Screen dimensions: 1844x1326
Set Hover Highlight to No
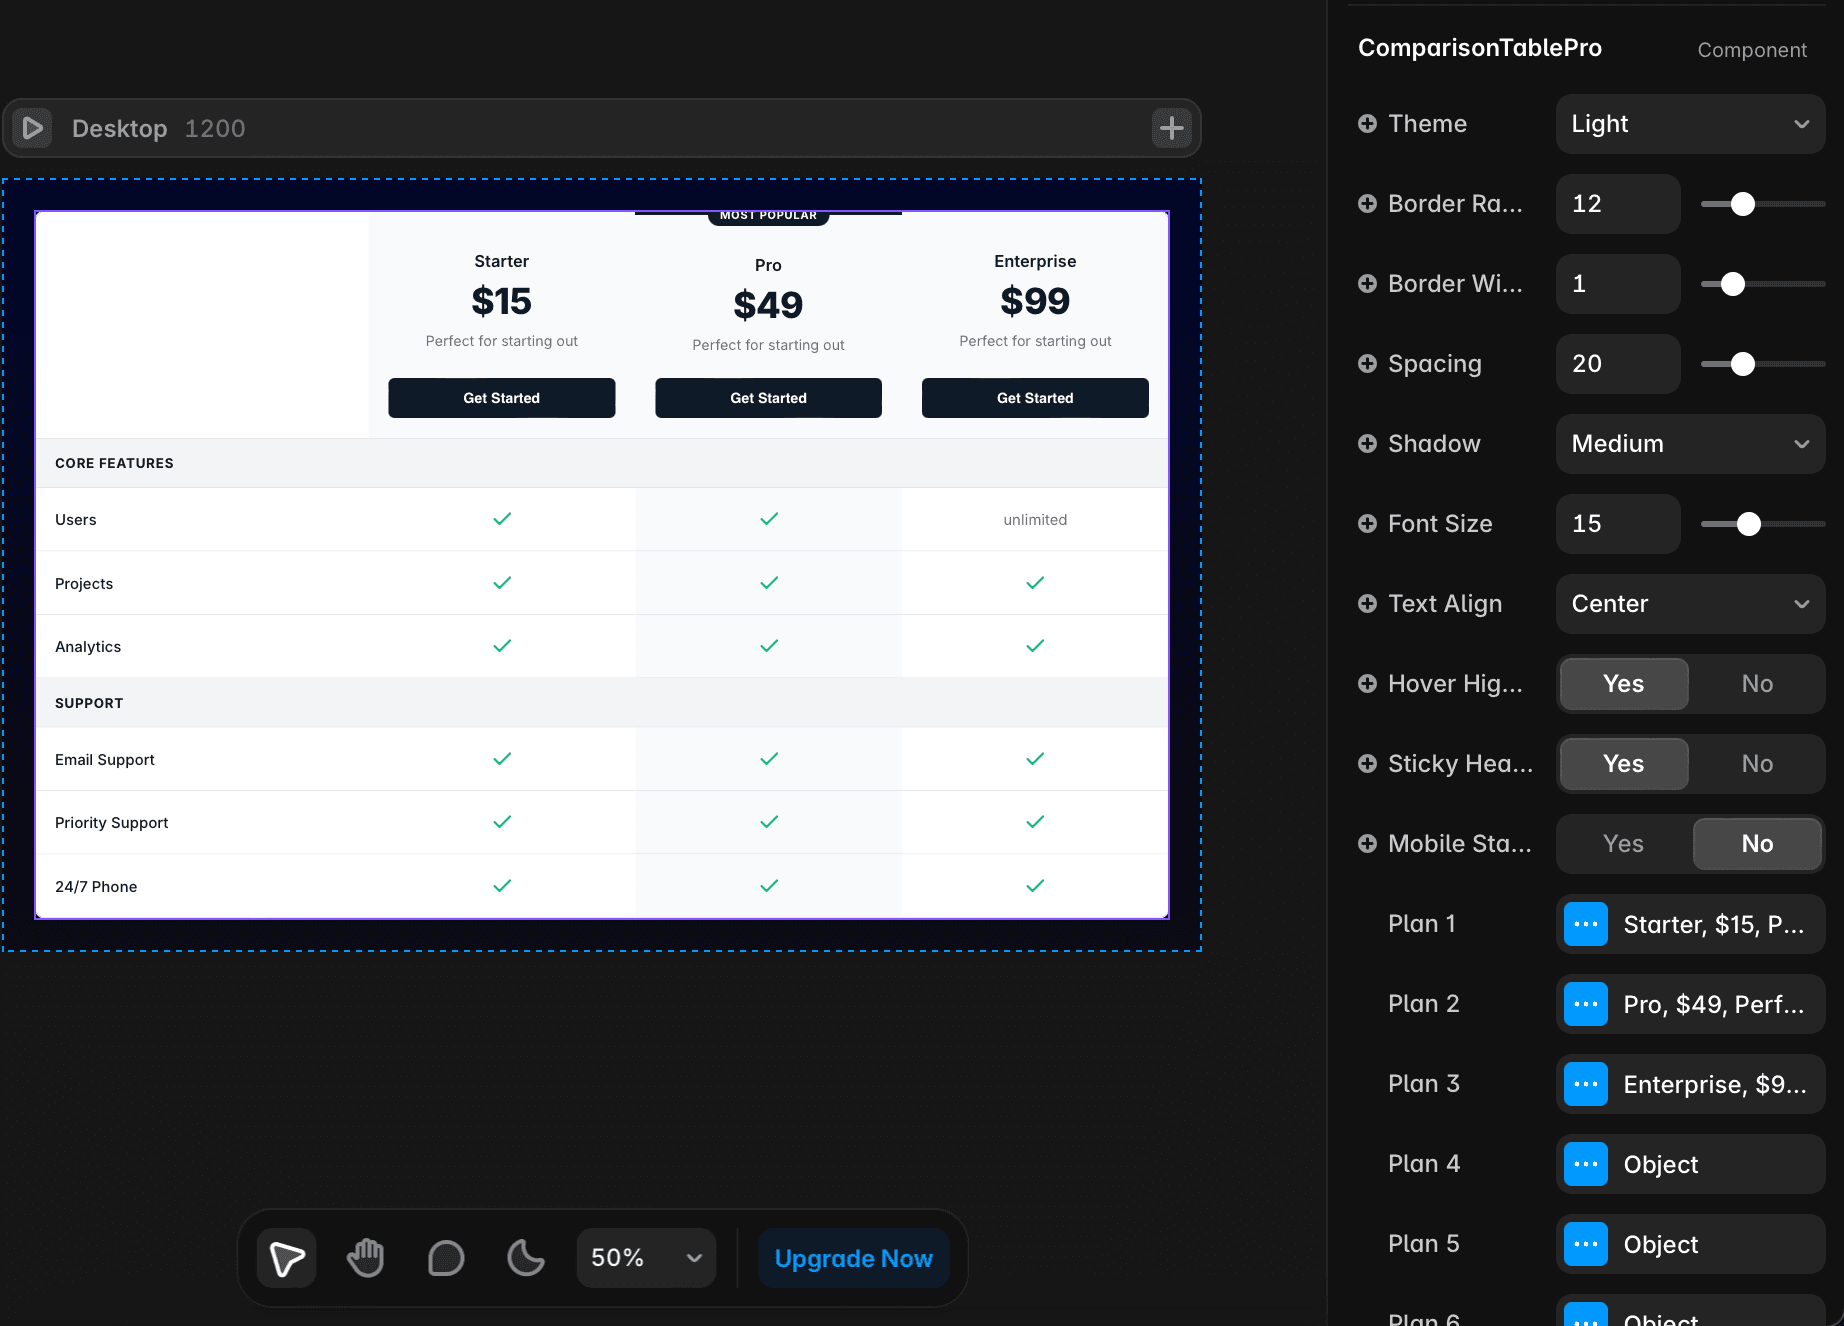point(1757,684)
